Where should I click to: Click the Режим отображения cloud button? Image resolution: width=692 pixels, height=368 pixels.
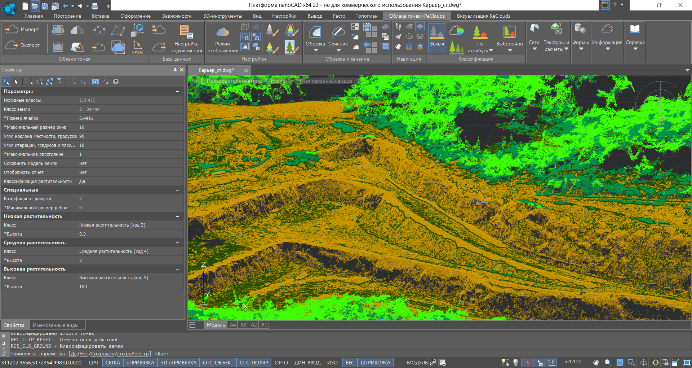pyautogui.click(x=223, y=38)
